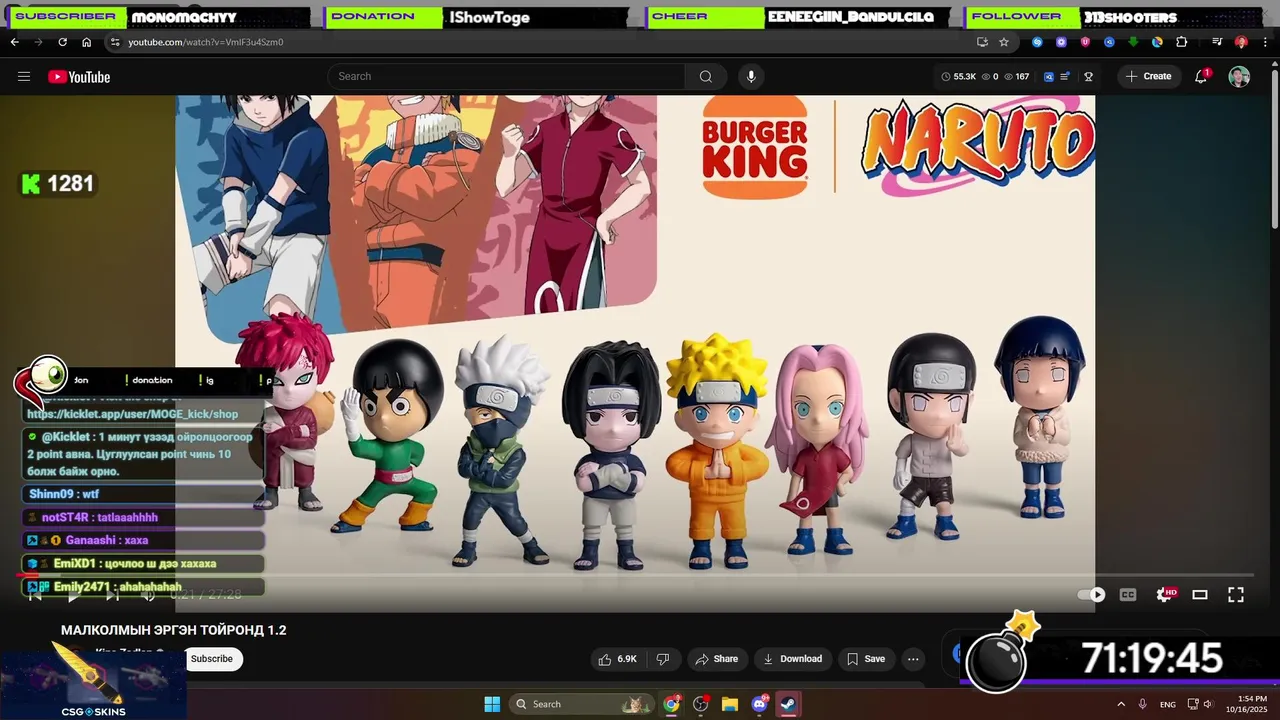
Task: Open Steam from the taskbar
Action: point(788,704)
